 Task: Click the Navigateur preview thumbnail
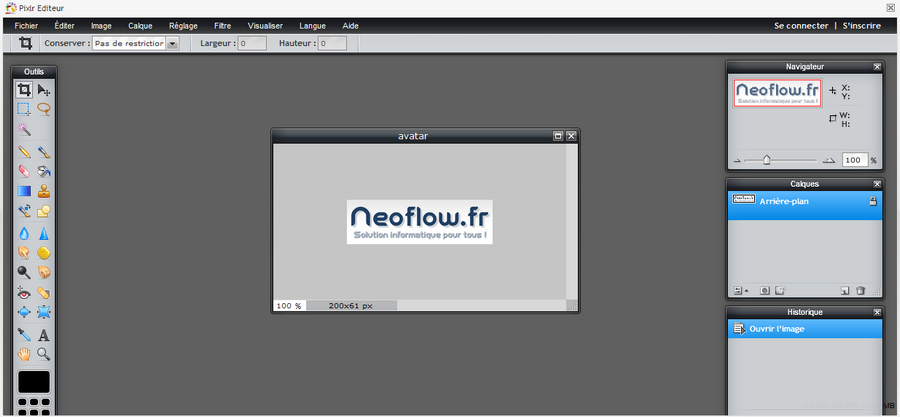(777, 92)
